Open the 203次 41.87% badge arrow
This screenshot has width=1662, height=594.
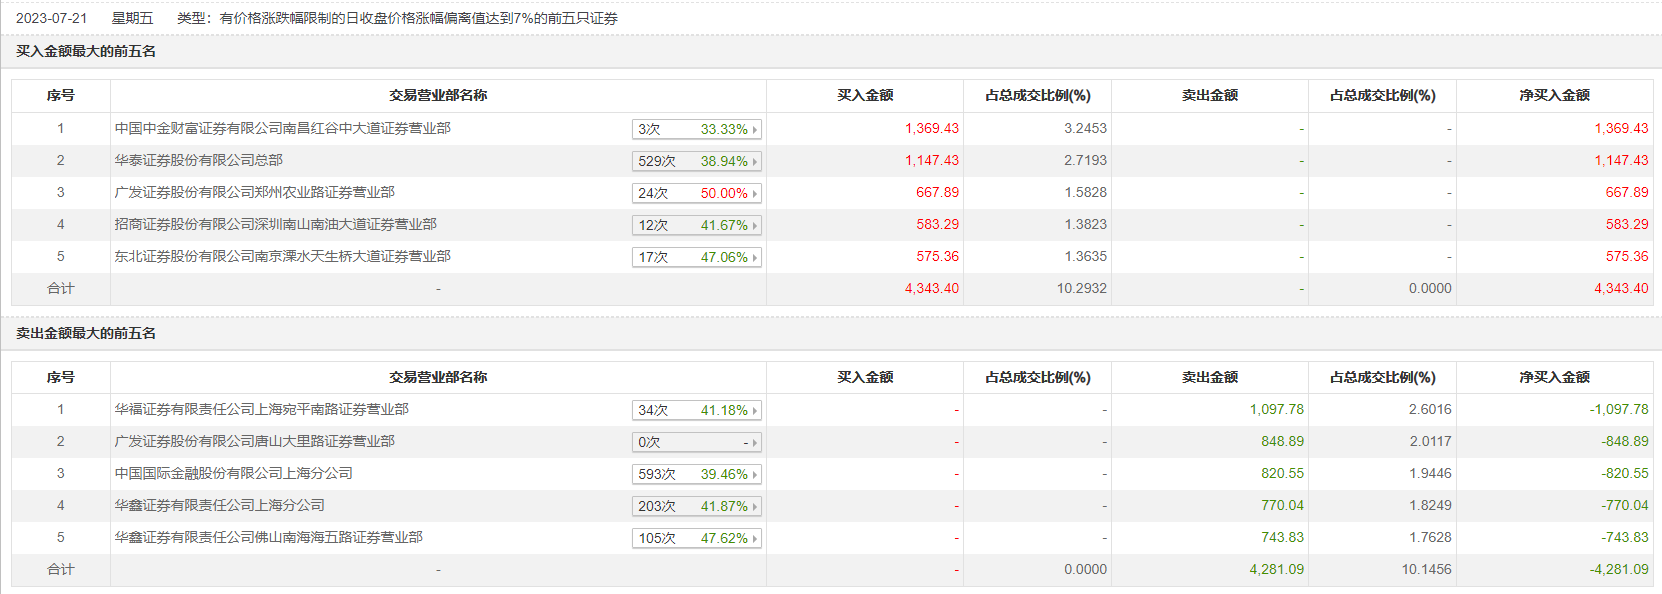point(755,507)
